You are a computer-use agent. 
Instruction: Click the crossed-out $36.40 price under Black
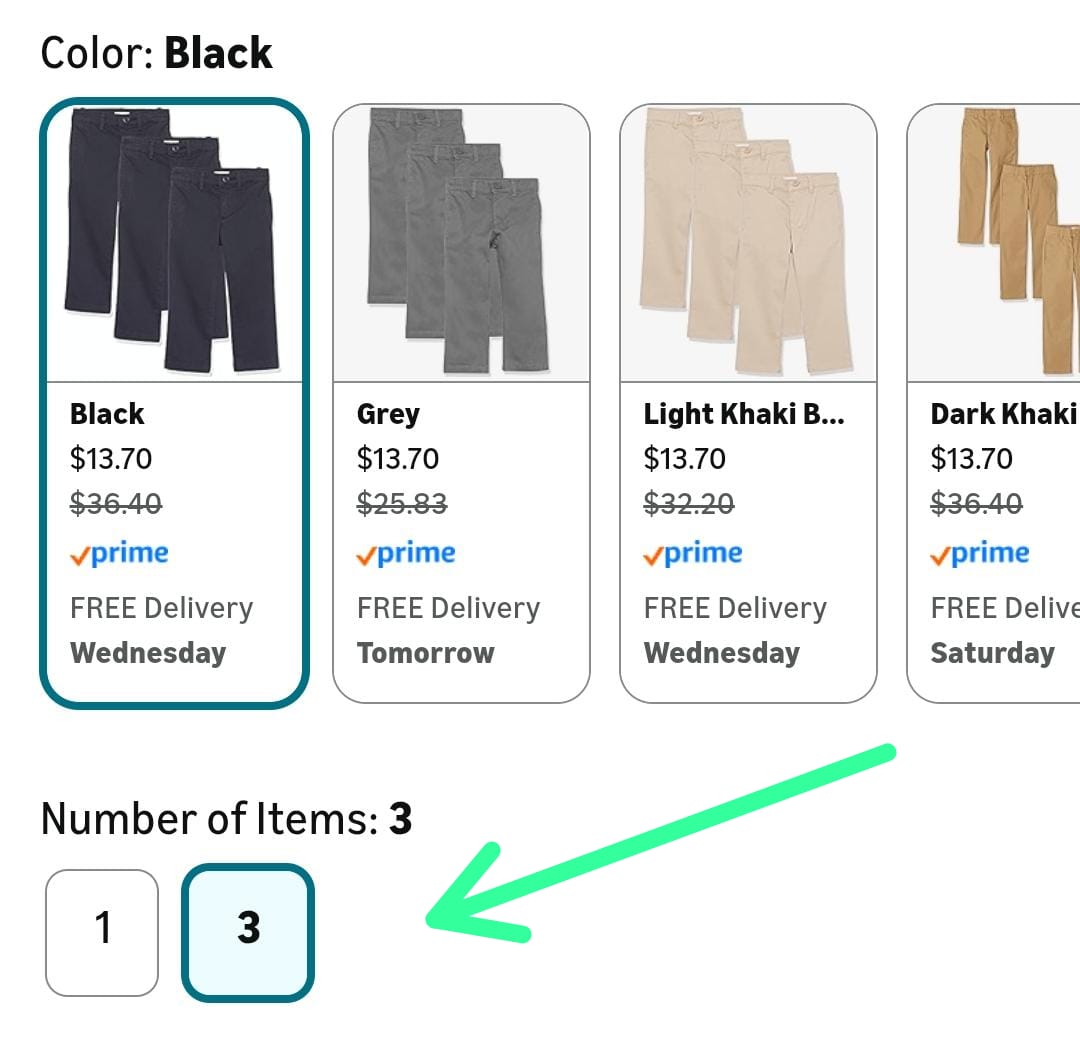click(x=116, y=504)
